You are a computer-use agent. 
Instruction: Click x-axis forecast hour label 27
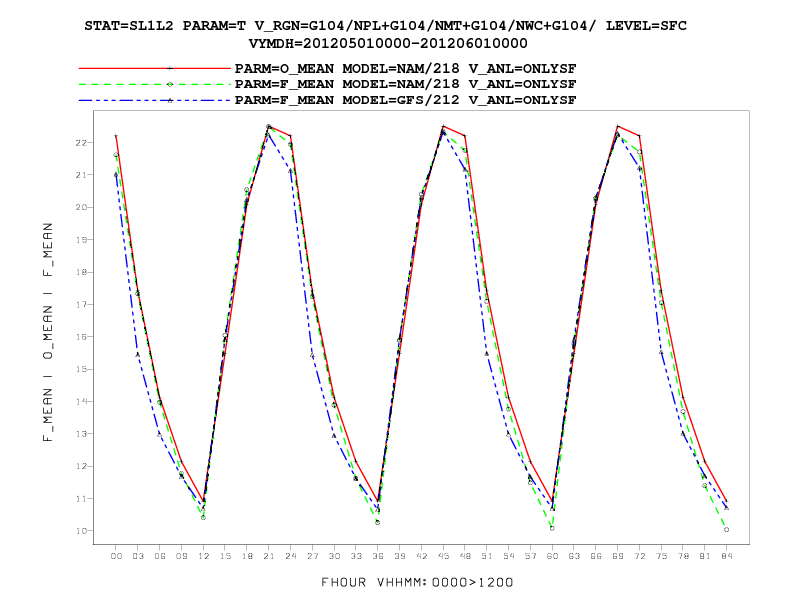[312, 556]
